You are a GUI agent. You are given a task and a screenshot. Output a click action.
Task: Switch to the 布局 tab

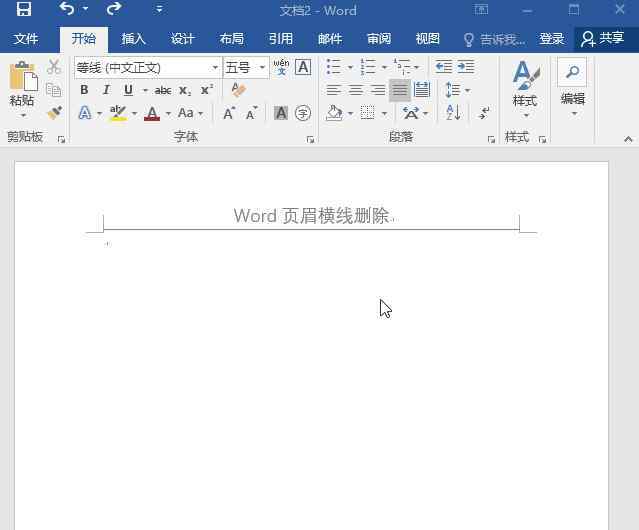point(231,39)
